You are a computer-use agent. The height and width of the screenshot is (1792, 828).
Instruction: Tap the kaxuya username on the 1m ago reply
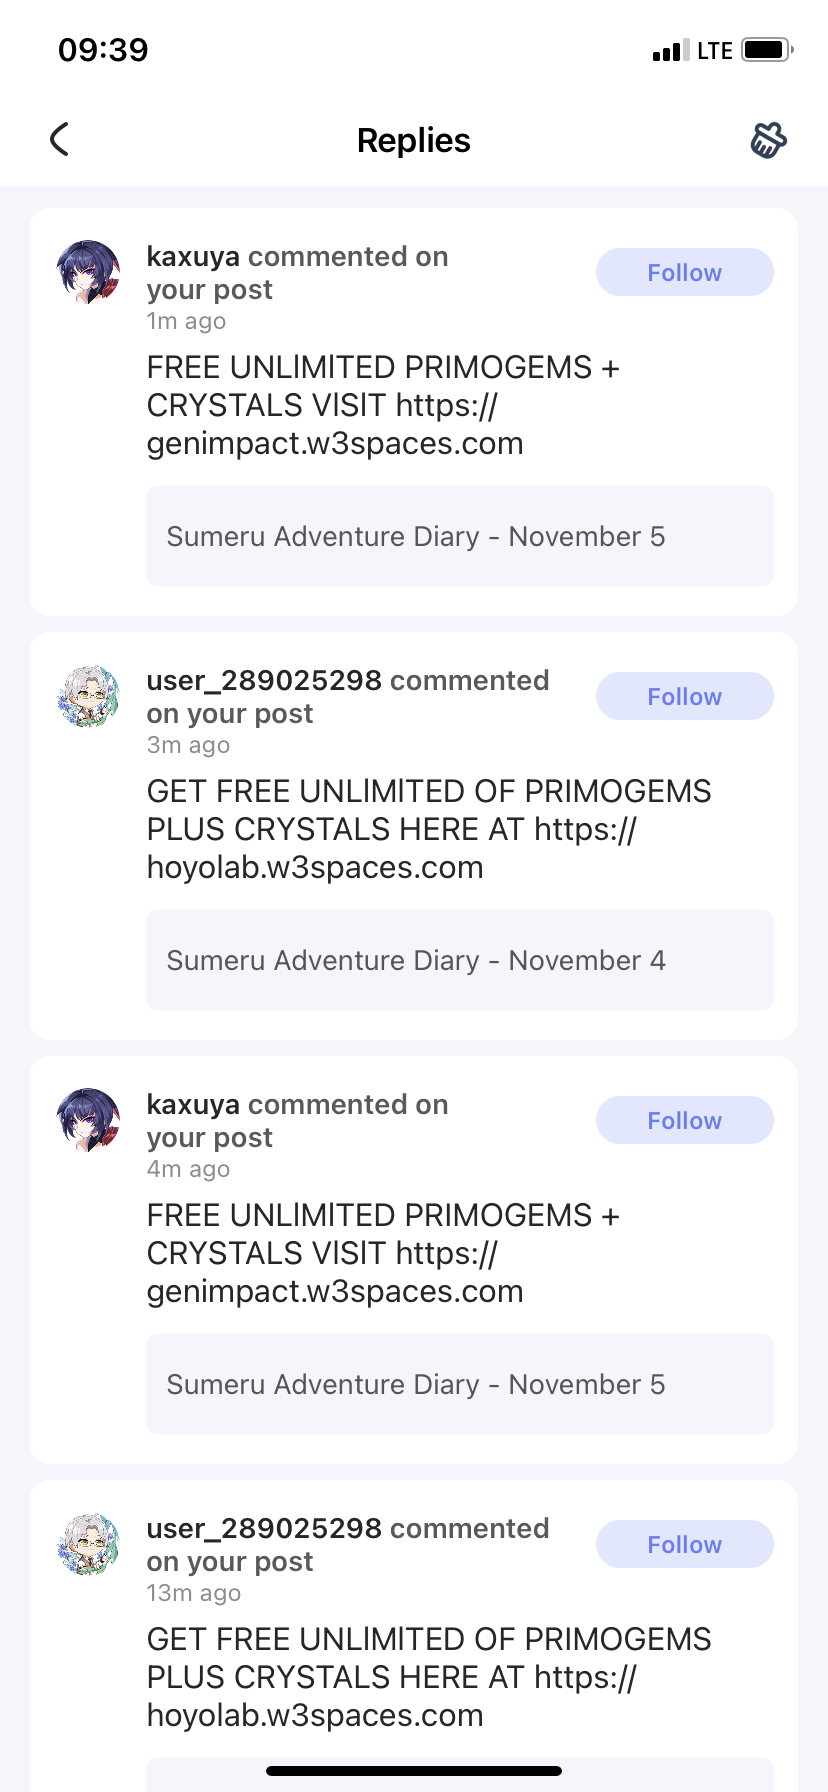click(193, 257)
